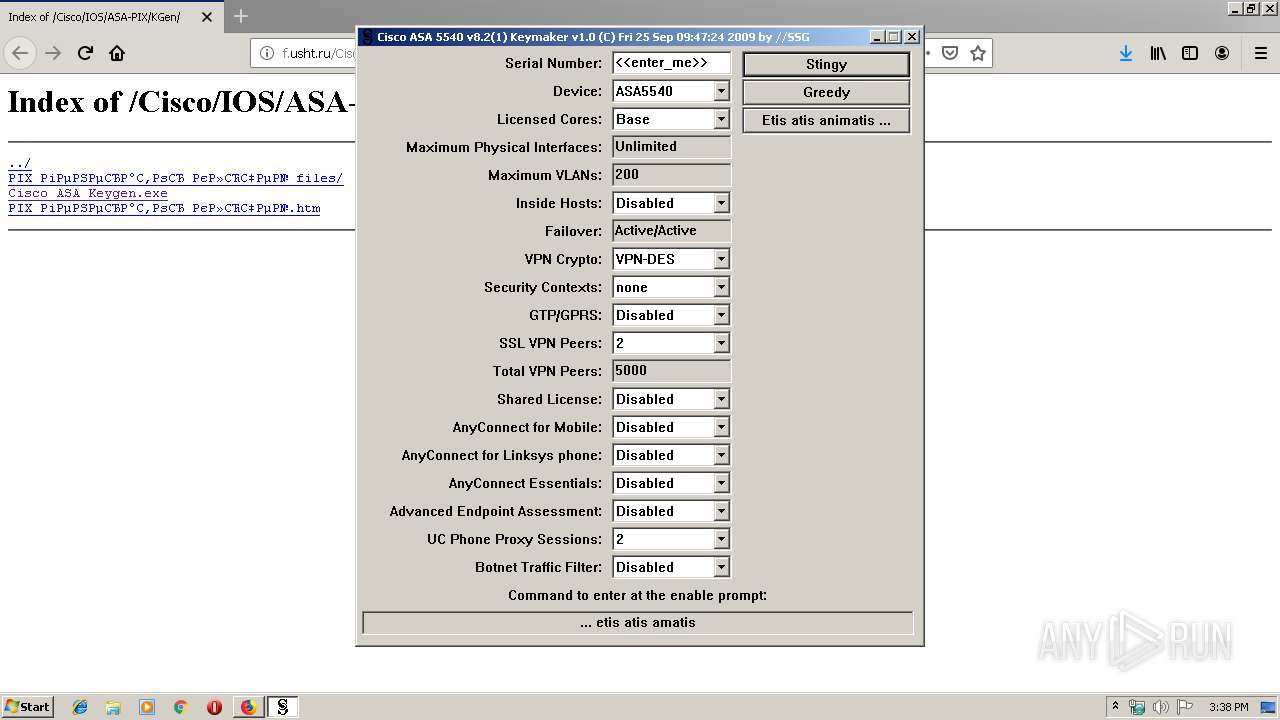The image size is (1280, 720).
Task: Switch to the keygen taskbar button
Action: tap(282, 707)
